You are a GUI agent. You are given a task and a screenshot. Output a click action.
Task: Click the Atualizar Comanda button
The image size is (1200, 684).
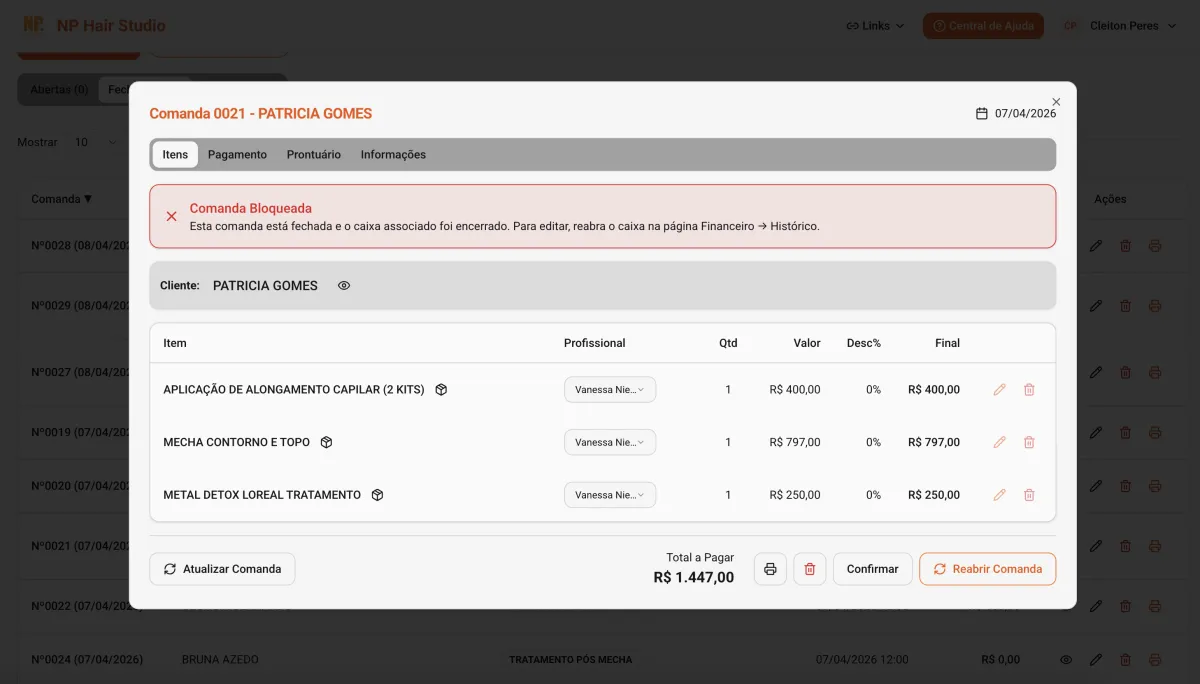[221, 568]
